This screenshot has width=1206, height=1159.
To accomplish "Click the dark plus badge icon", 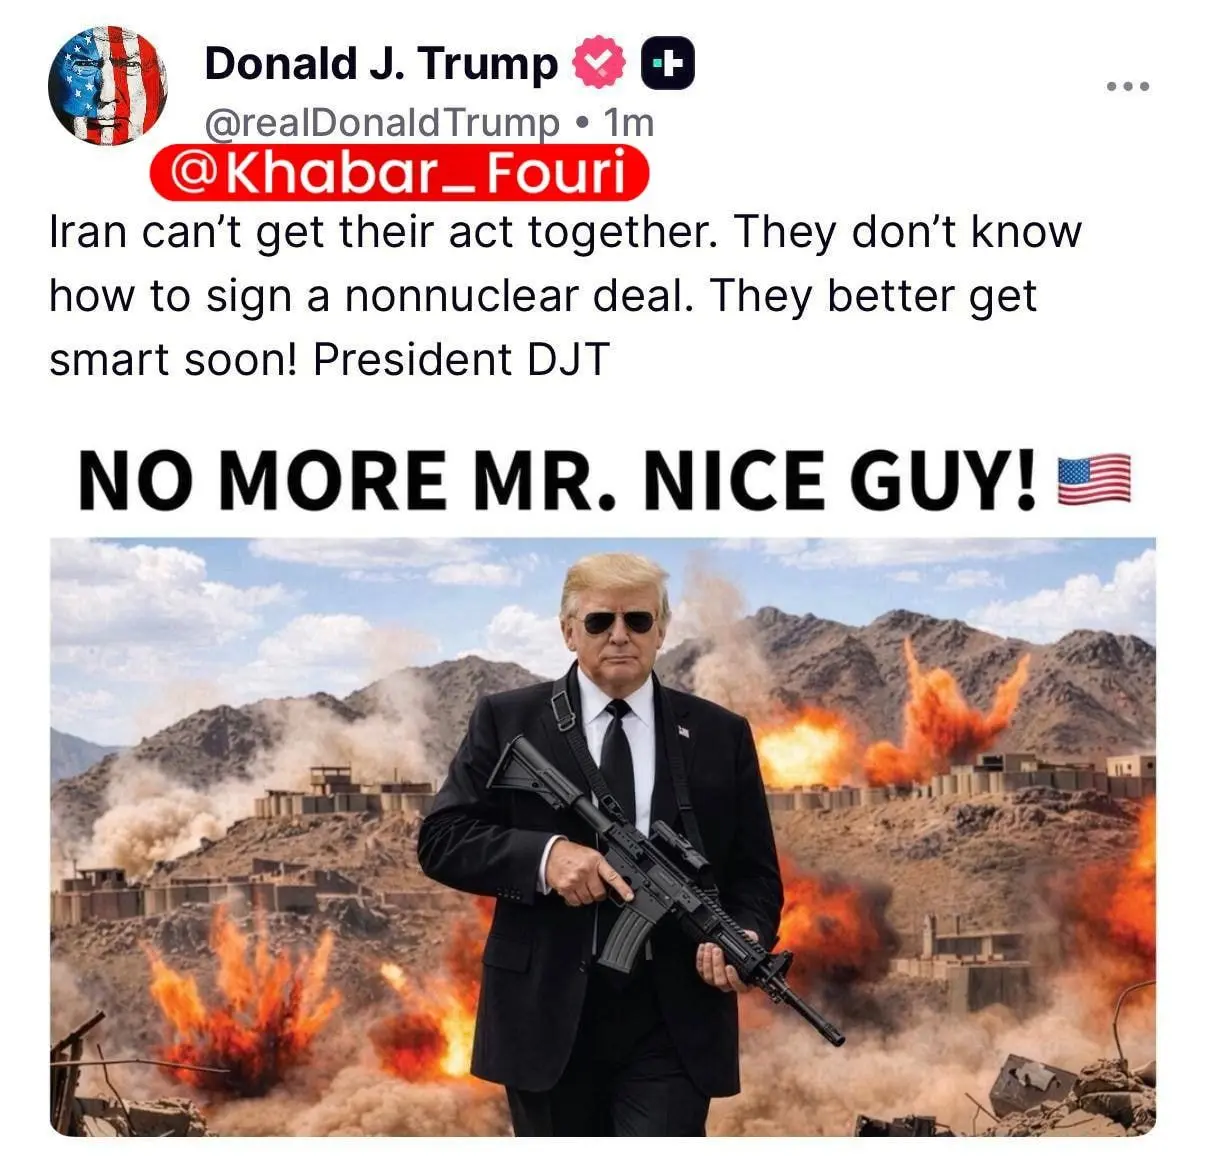I will (x=666, y=65).
